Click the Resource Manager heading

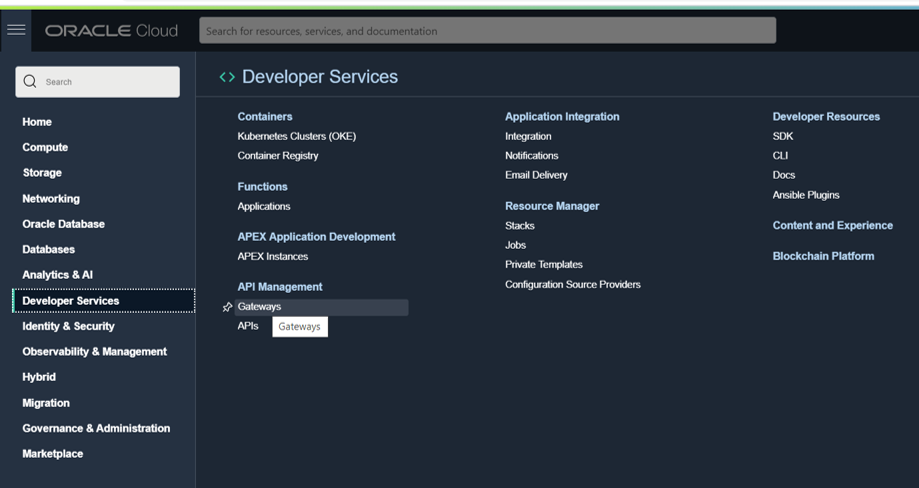(552, 206)
